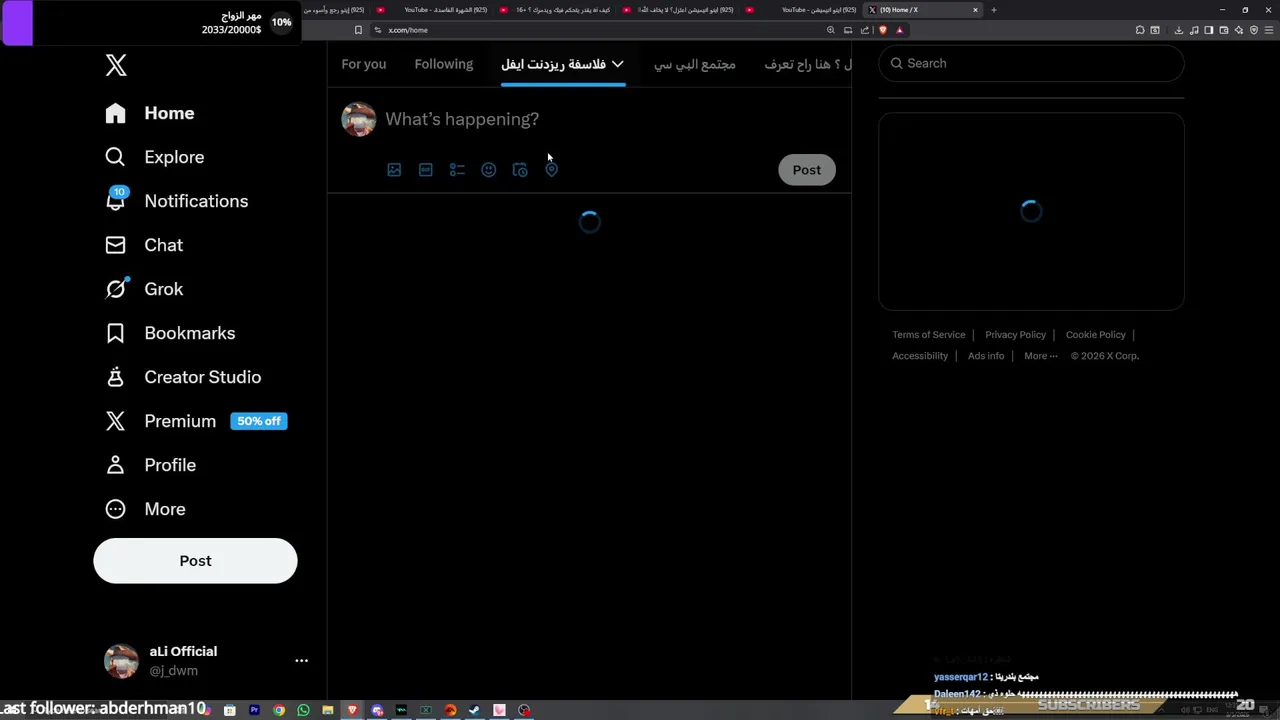Add media image to the post

[x=394, y=170]
